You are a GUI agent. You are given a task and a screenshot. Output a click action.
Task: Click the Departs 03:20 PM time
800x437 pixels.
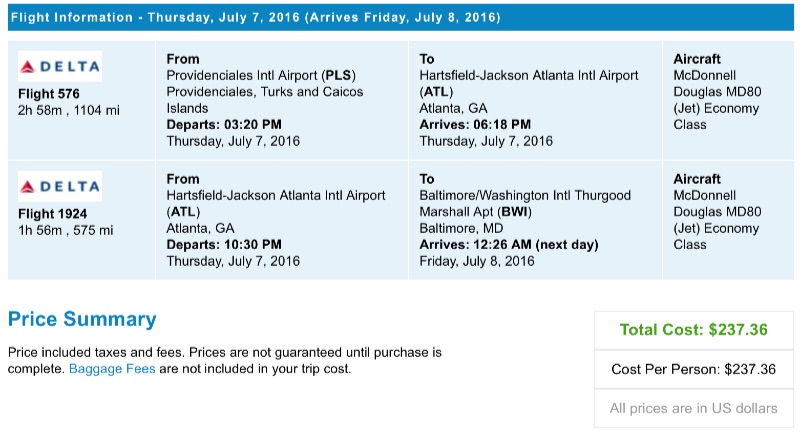[x=223, y=124]
